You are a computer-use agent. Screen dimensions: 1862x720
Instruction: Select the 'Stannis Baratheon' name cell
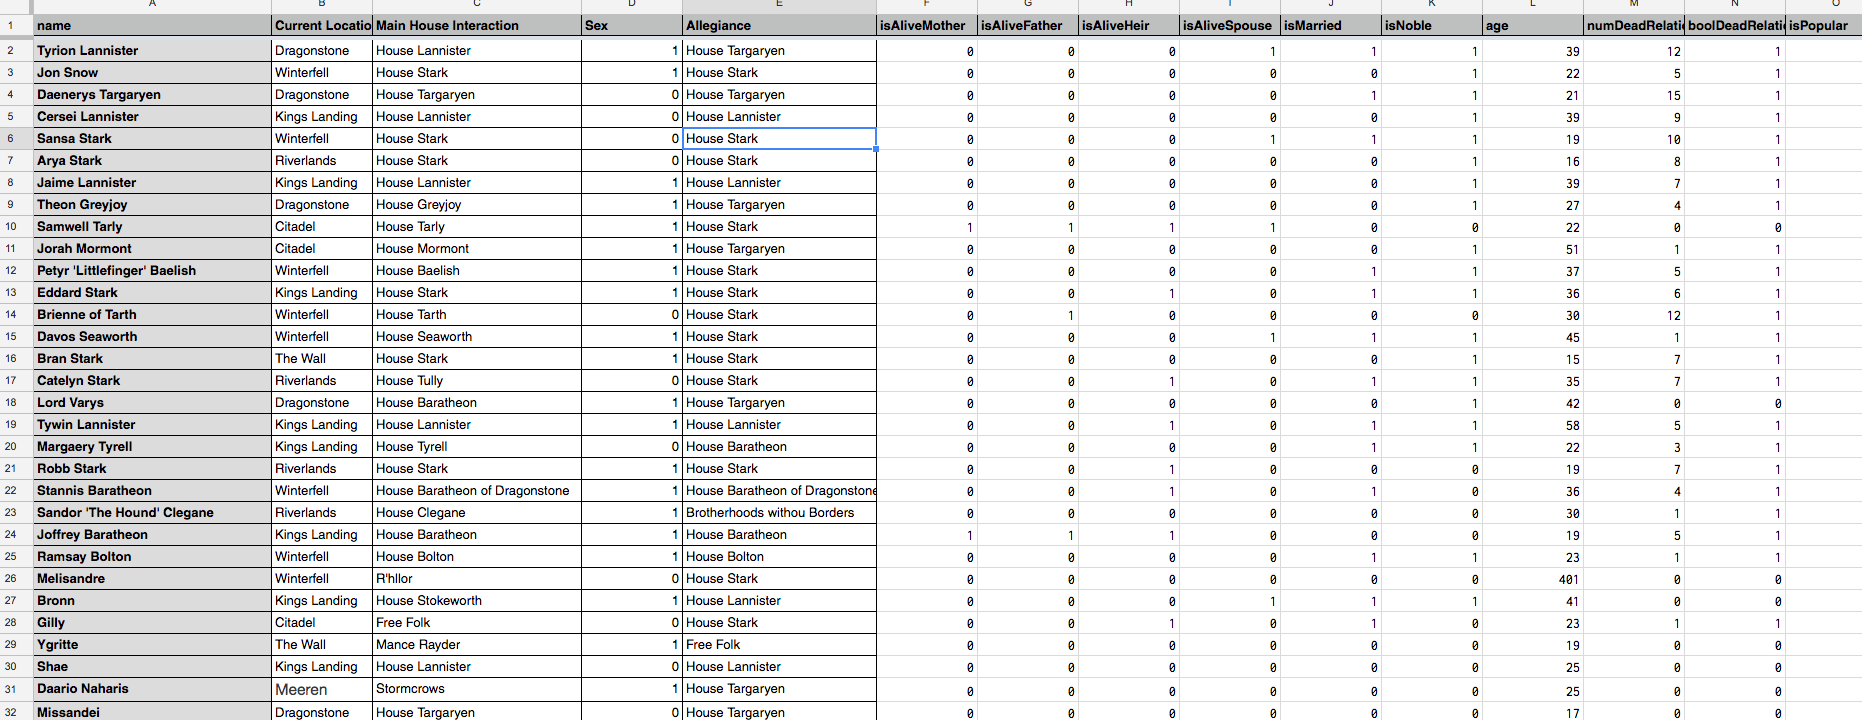tap(152, 490)
